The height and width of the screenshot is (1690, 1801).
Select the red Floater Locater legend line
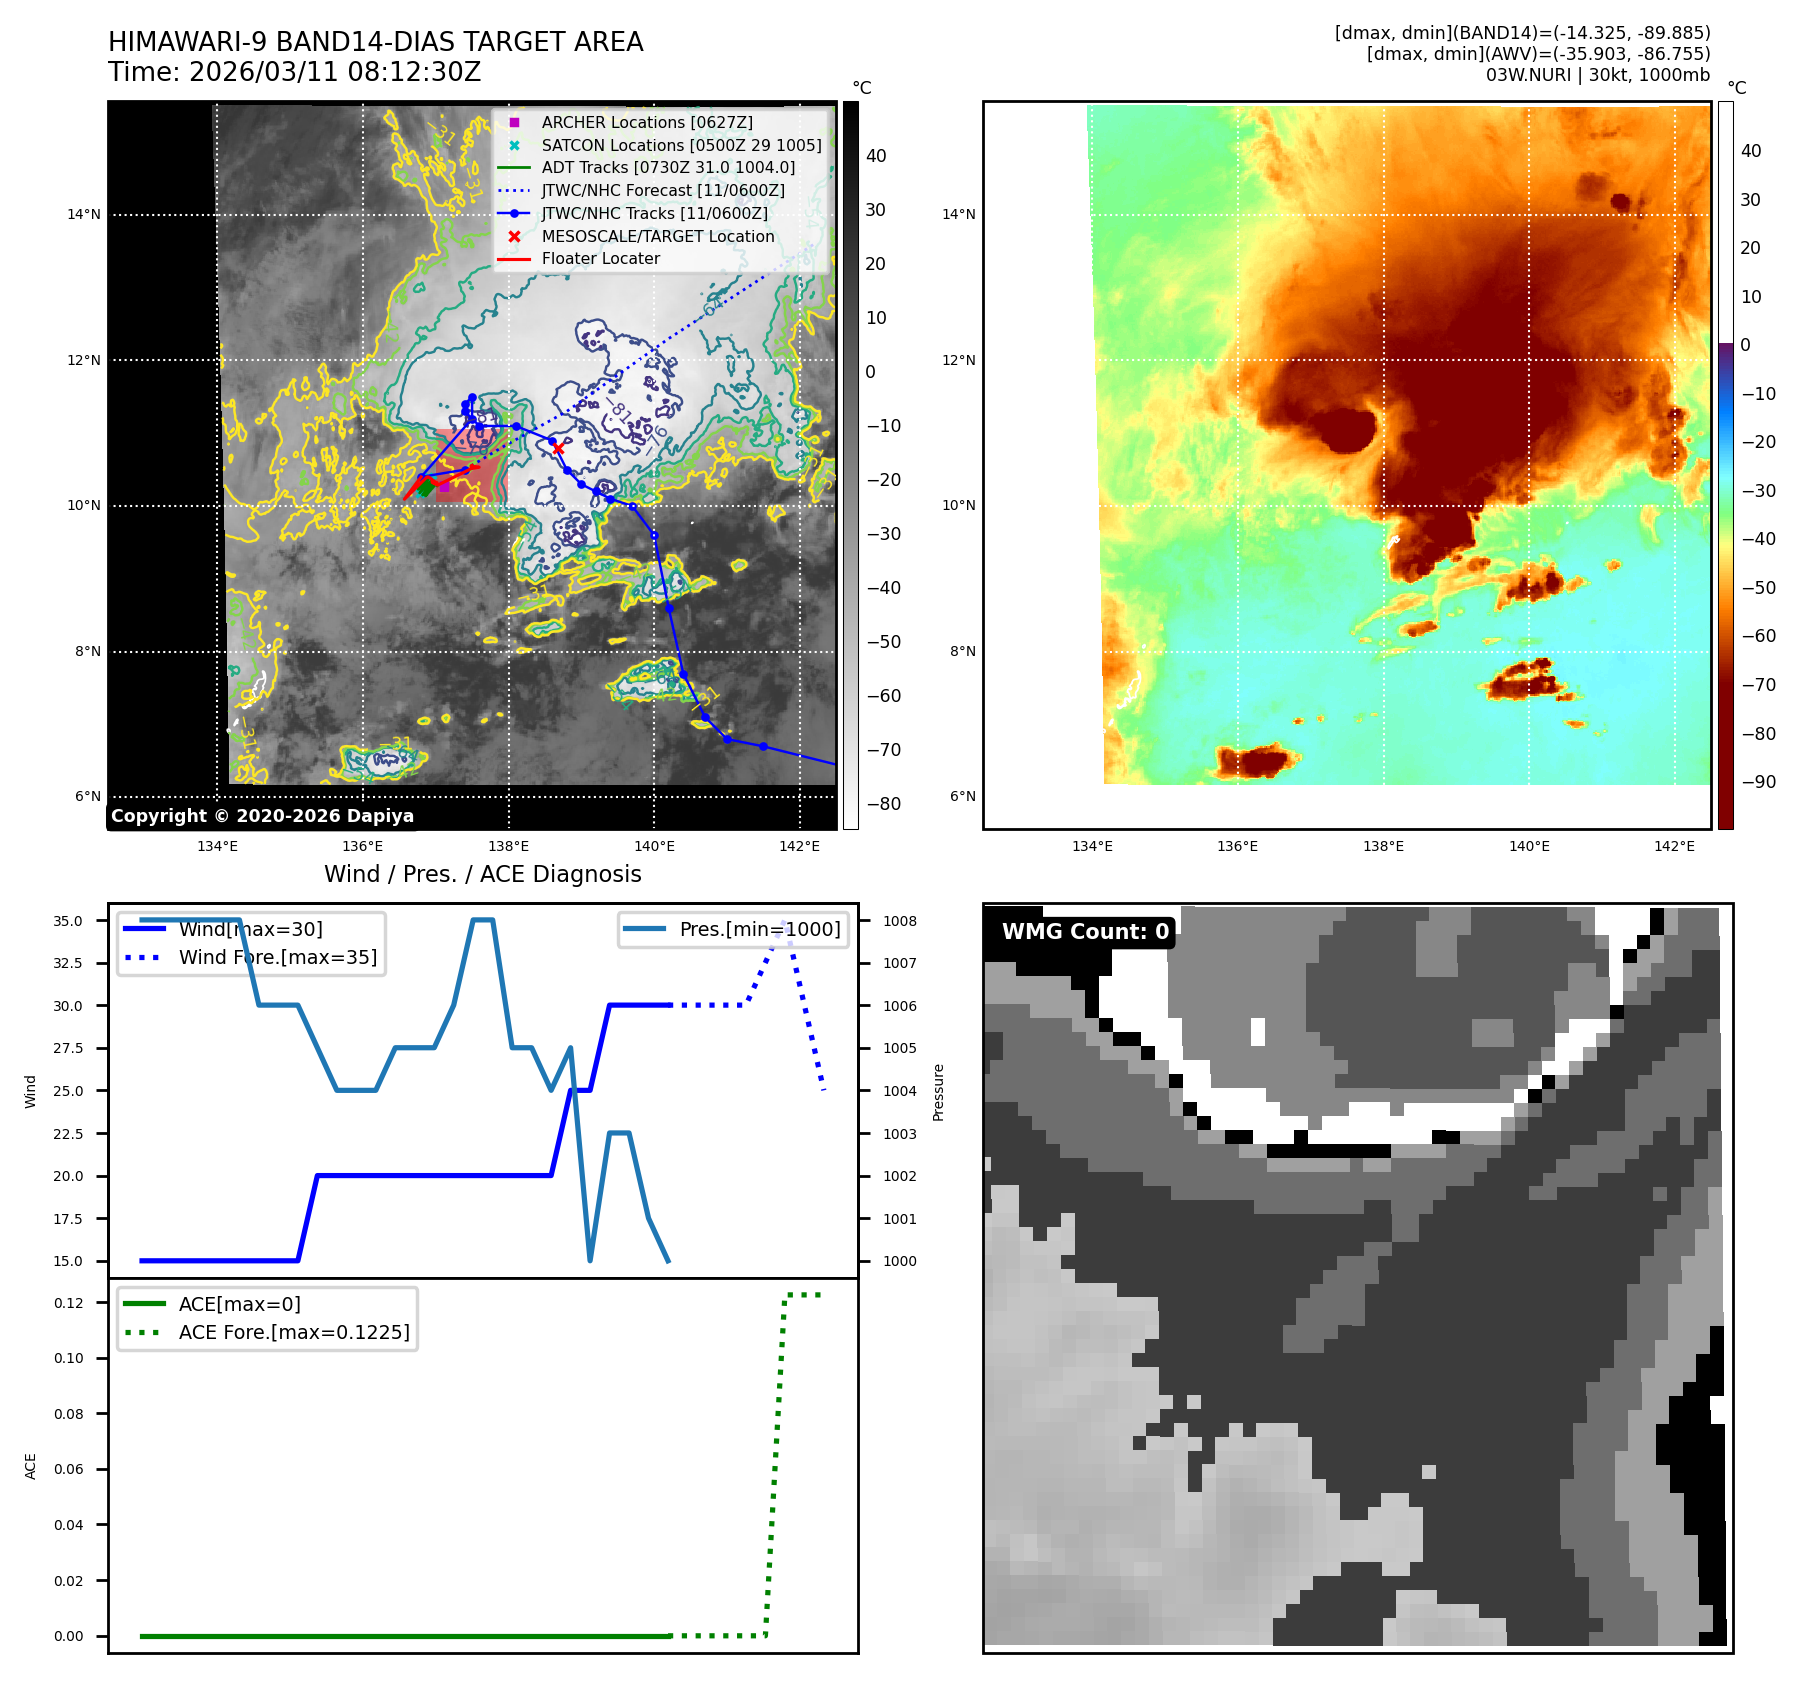pos(514,259)
